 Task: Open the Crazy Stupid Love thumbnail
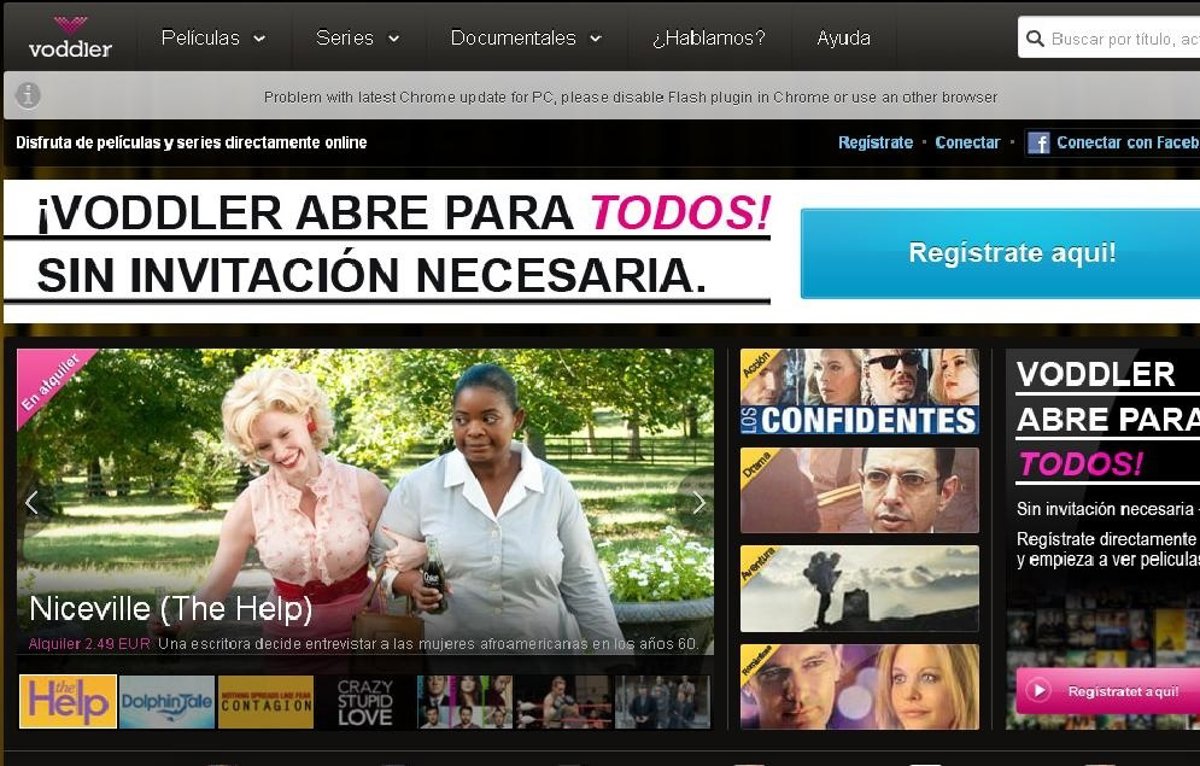click(365, 702)
